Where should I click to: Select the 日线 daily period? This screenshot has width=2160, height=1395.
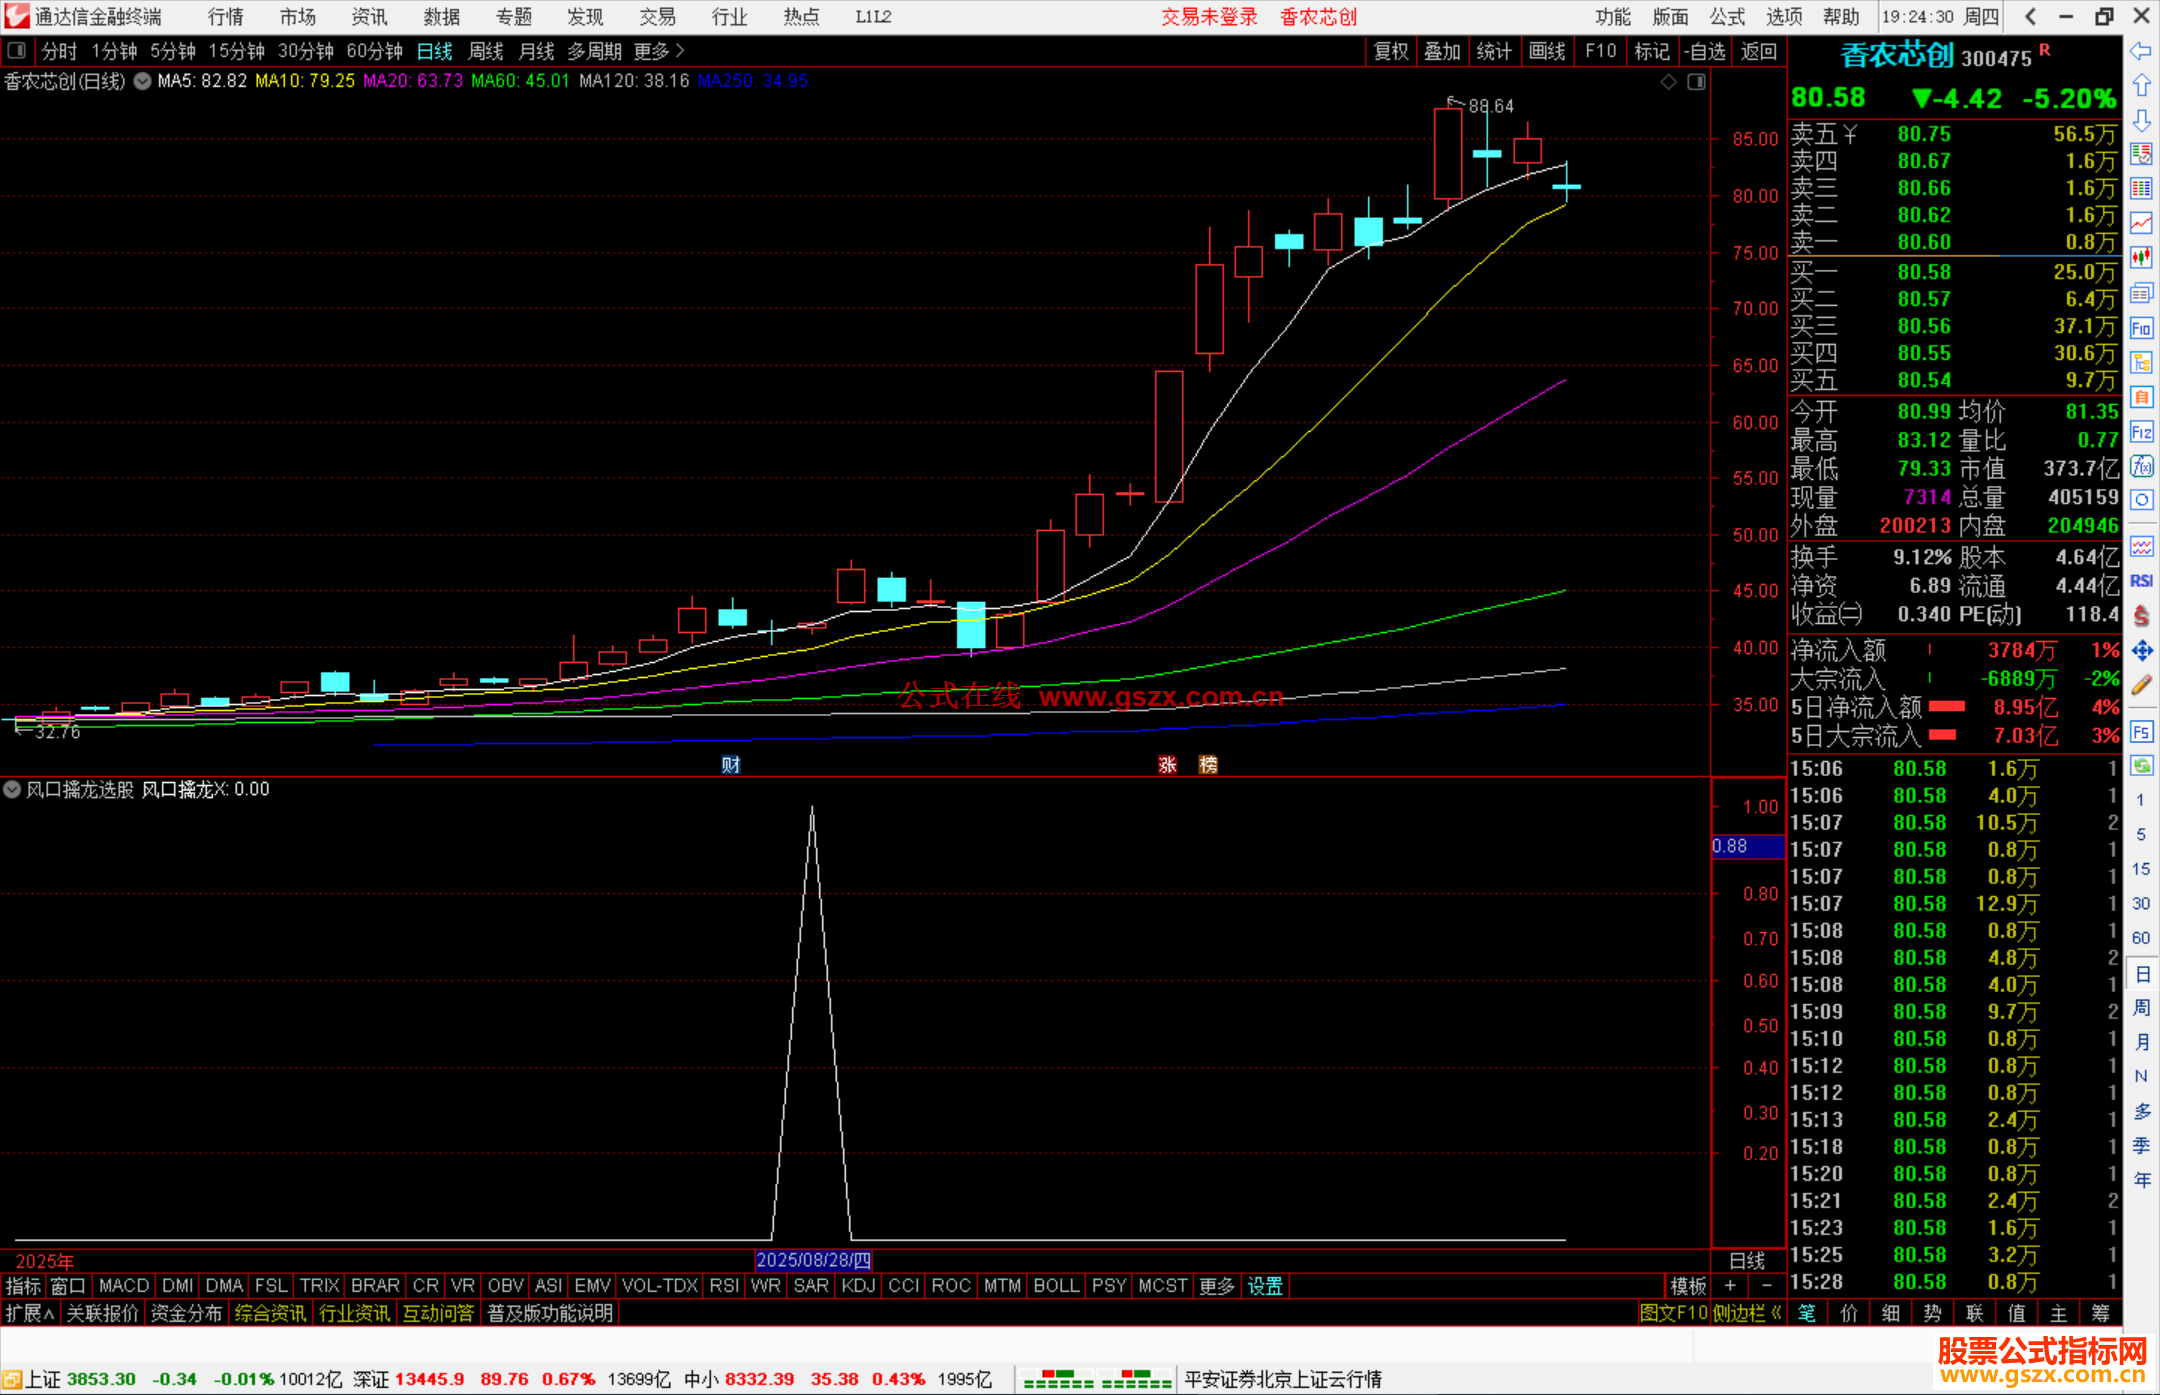pyautogui.click(x=434, y=51)
